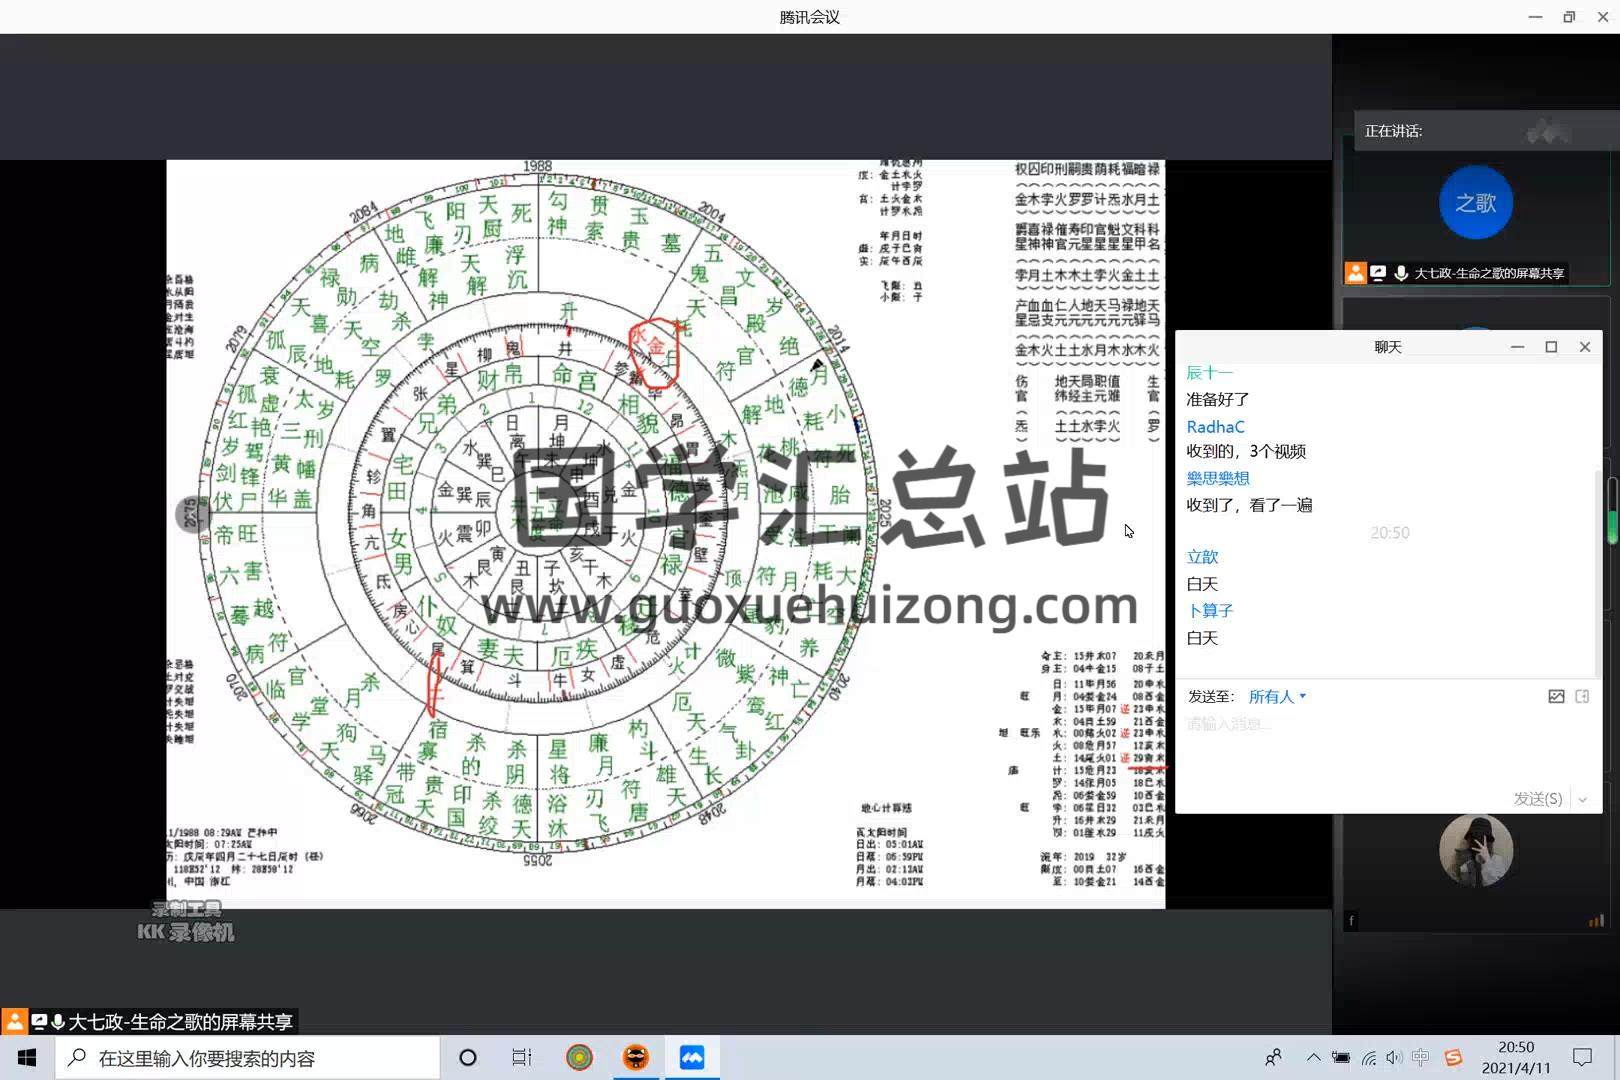1620x1080 pixels.
Task: Open the send options arrow next to 发送(S)
Action: tap(1582, 799)
